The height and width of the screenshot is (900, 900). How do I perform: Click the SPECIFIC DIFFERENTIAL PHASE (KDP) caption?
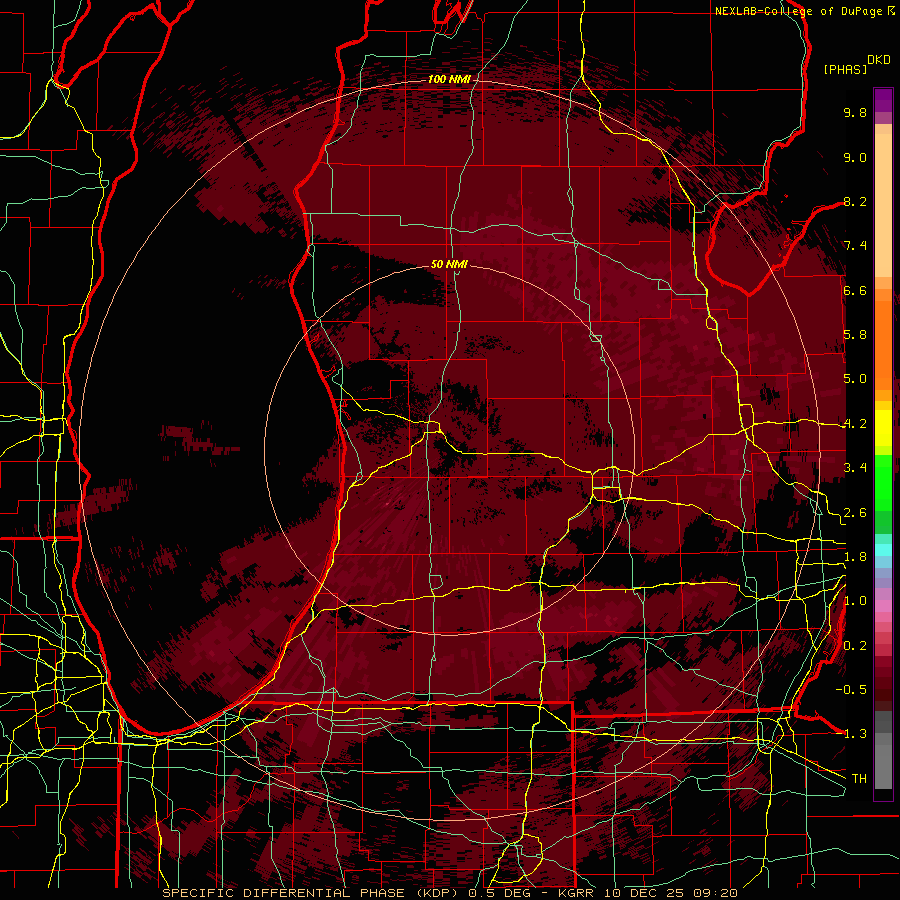click(x=312, y=893)
